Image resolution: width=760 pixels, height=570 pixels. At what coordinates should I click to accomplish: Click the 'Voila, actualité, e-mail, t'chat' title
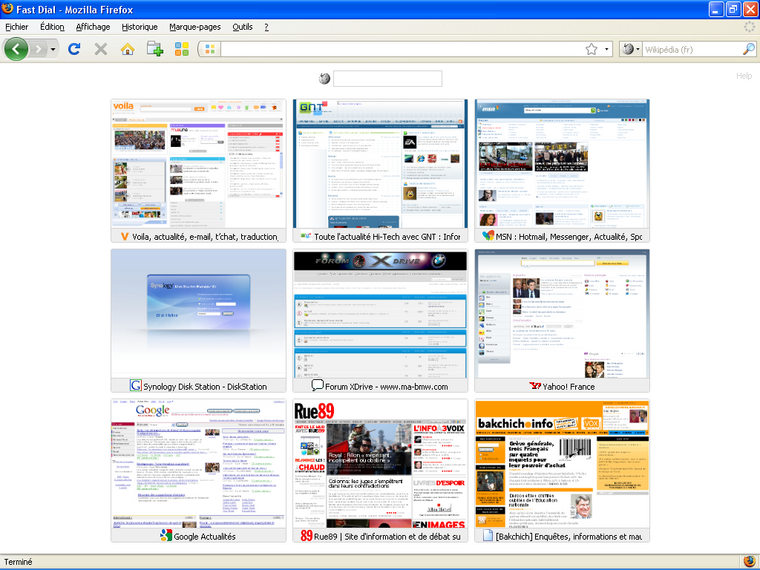coord(205,237)
